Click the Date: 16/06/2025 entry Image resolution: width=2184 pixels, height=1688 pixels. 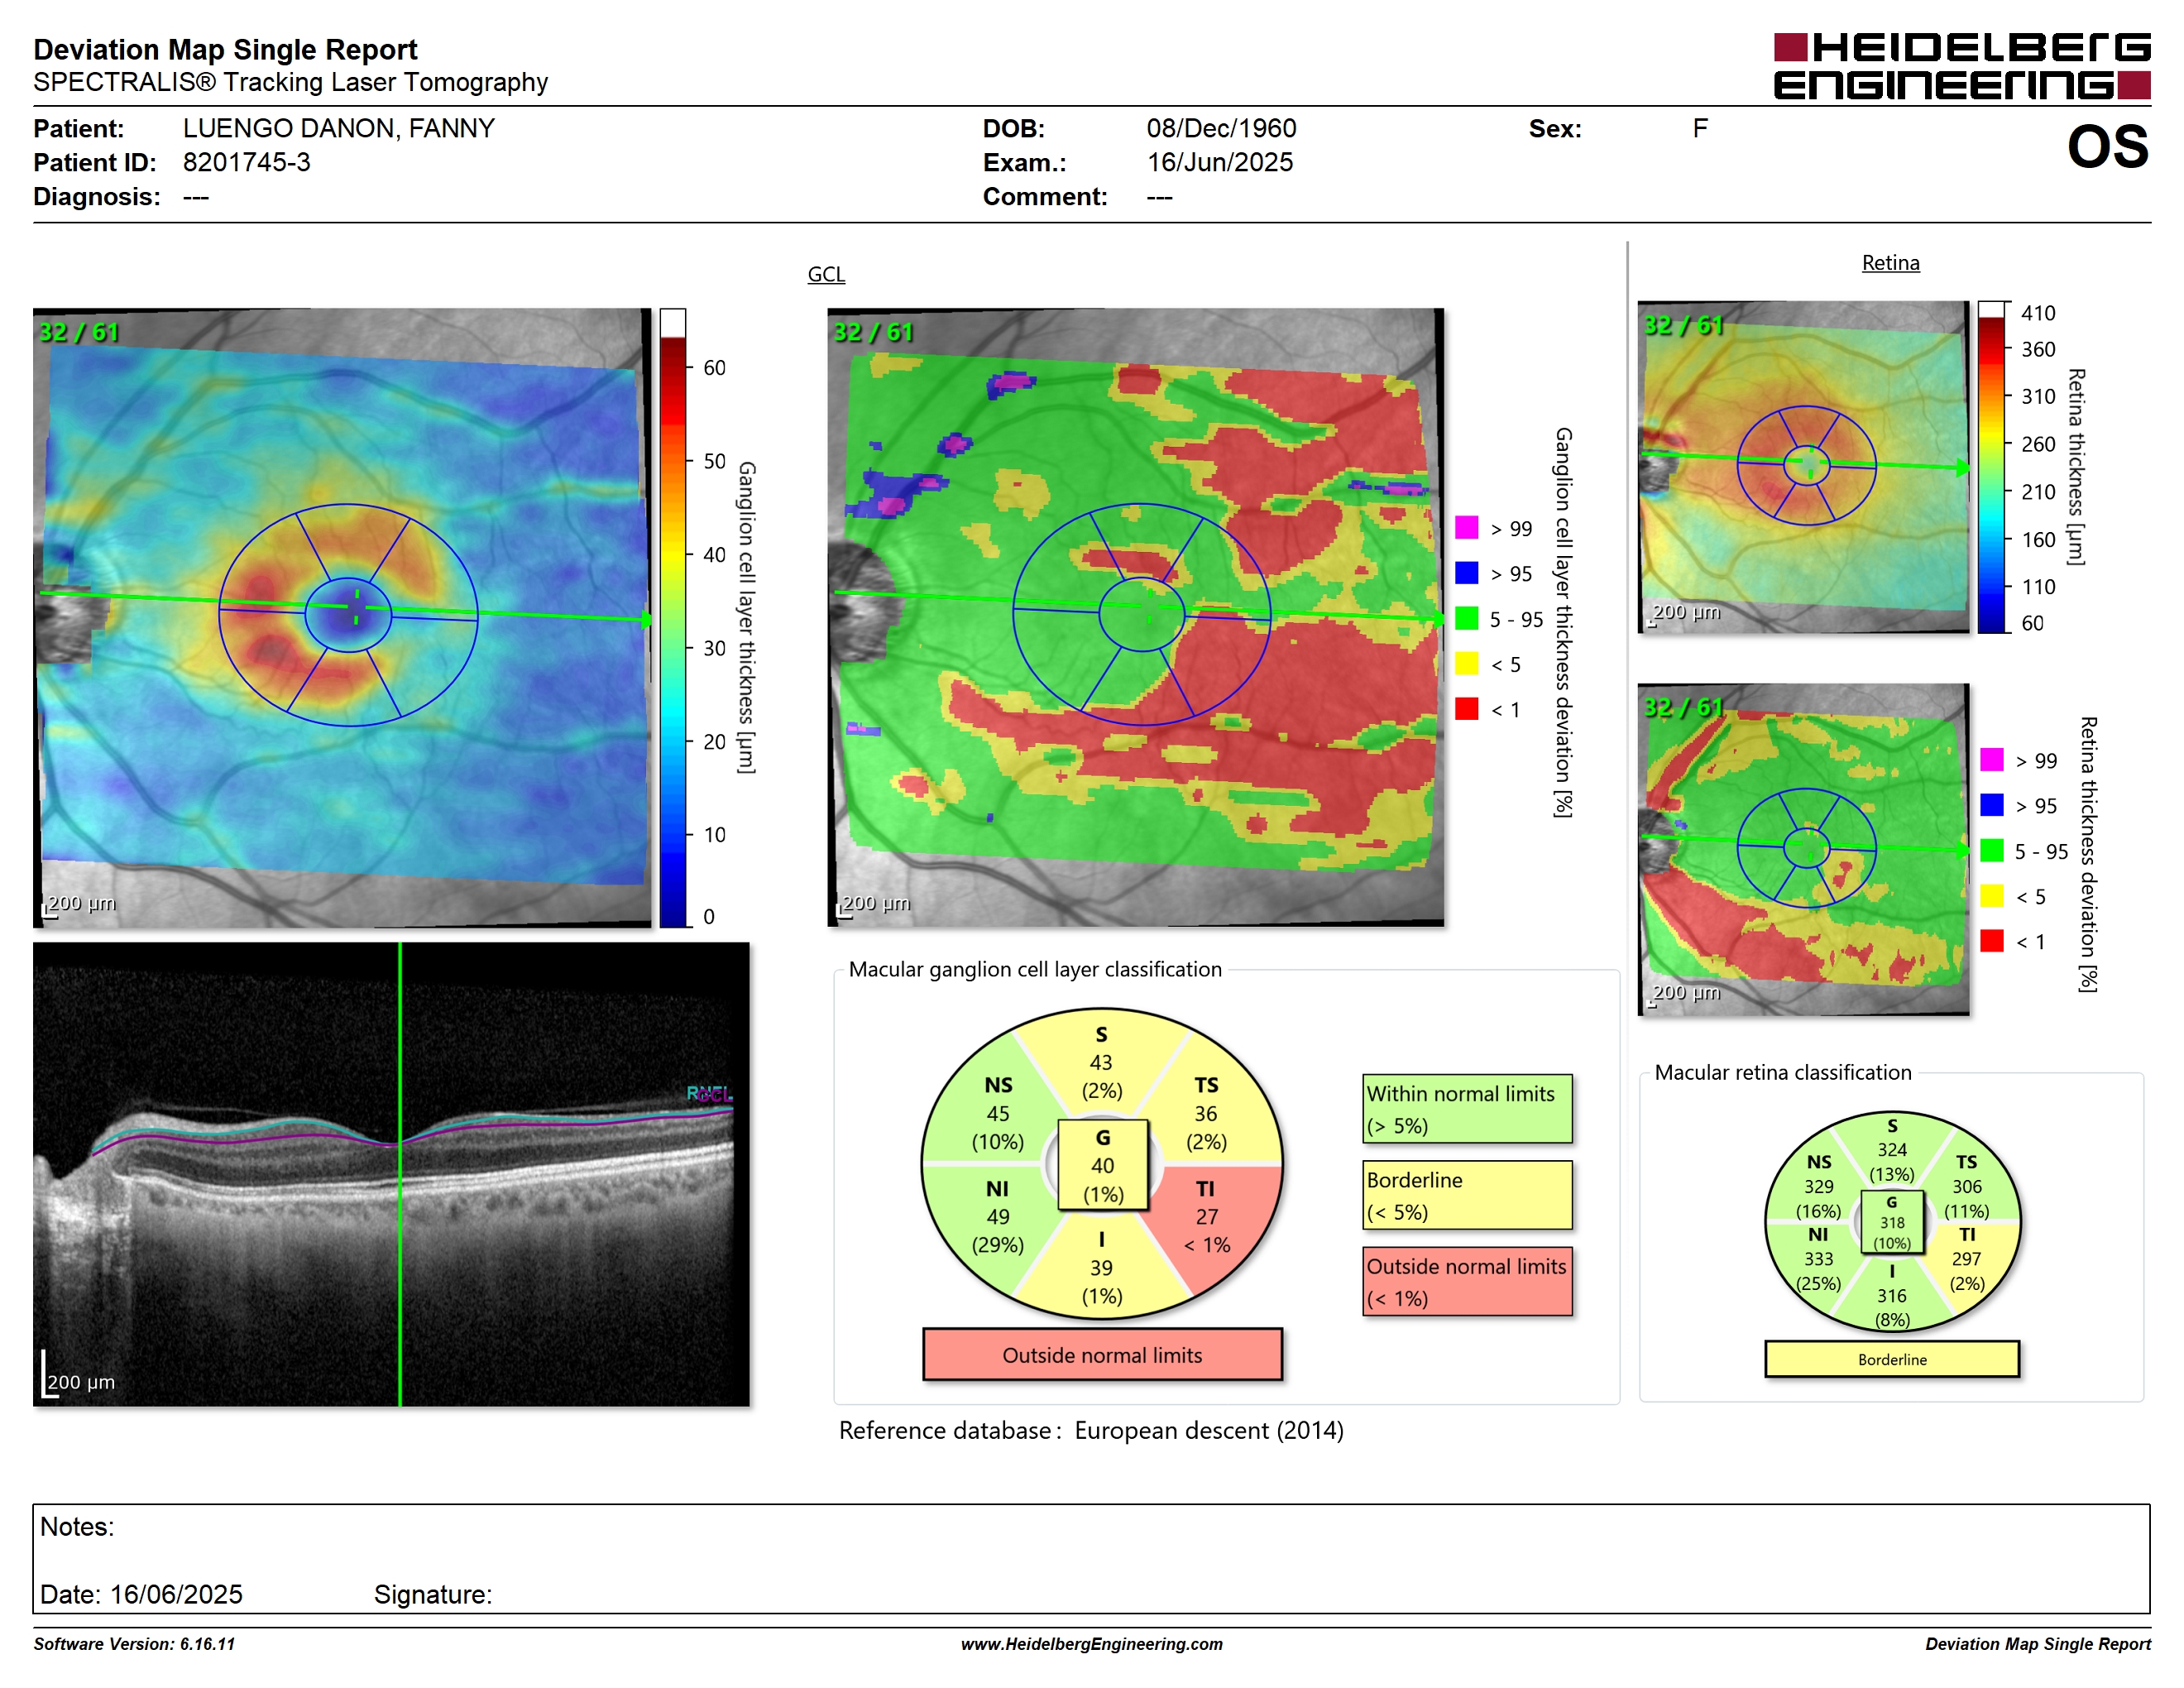pos(141,1594)
